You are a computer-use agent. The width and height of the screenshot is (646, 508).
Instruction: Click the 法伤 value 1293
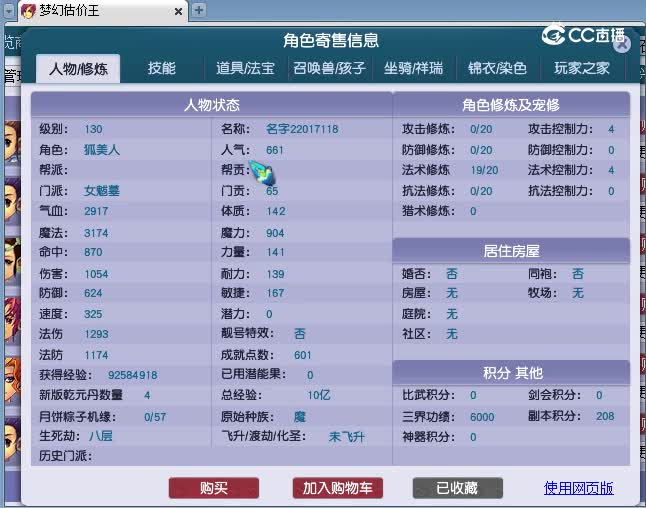click(96, 334)
